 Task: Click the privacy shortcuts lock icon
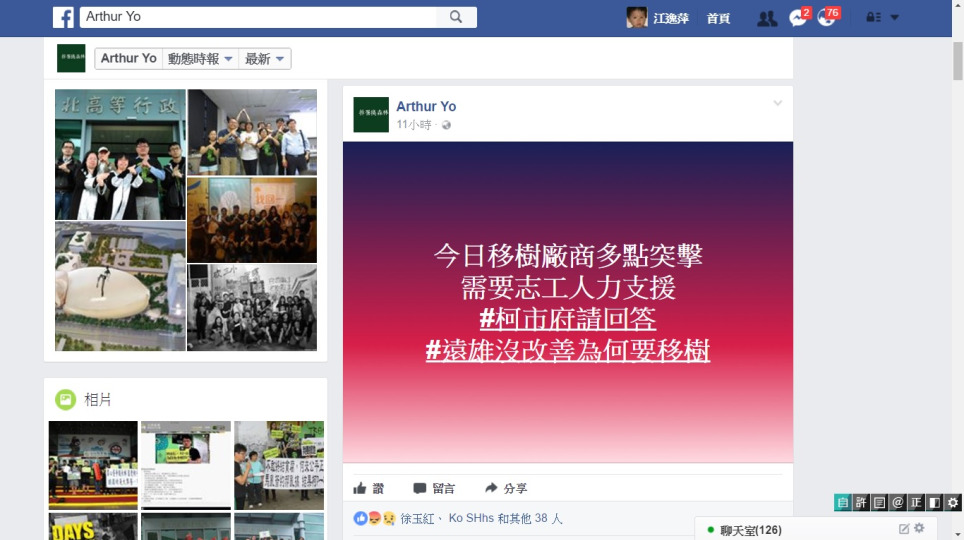[873, 18]
